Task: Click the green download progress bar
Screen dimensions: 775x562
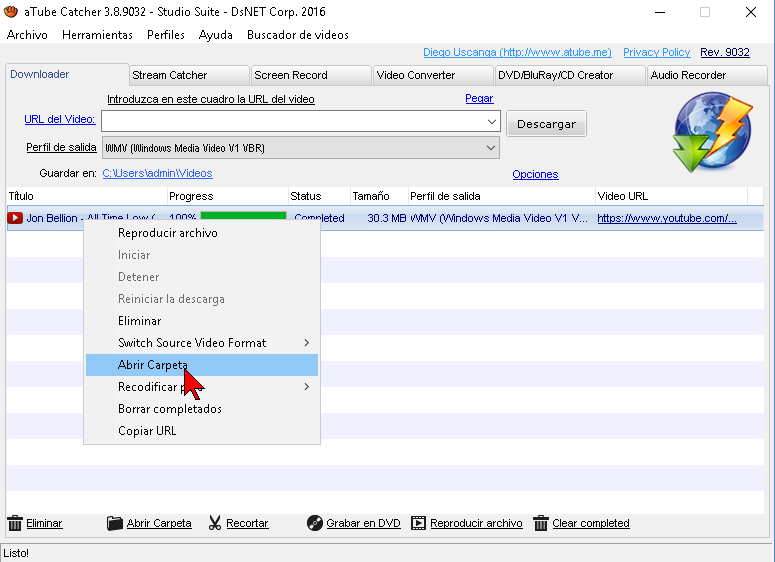Action: click(243, 216)
